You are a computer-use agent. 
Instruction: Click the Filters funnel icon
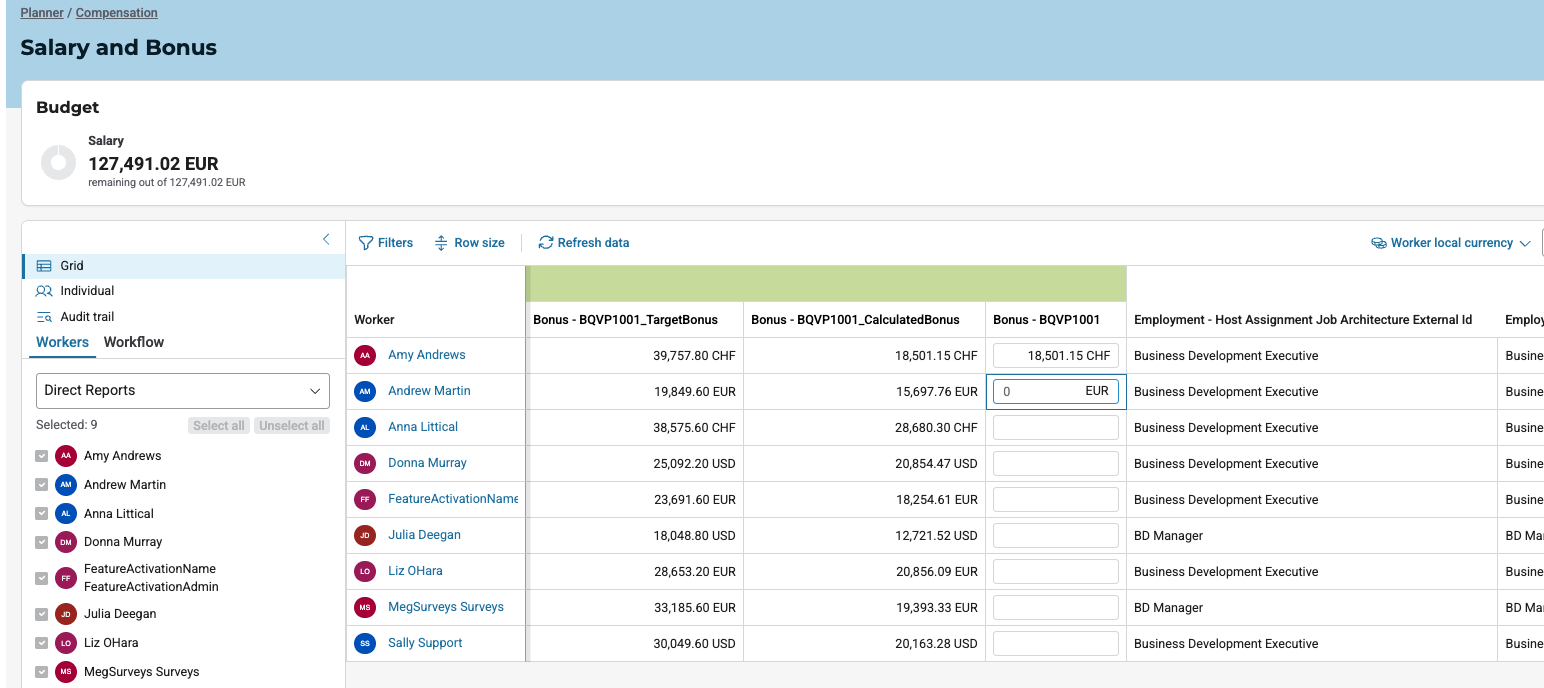366,243
